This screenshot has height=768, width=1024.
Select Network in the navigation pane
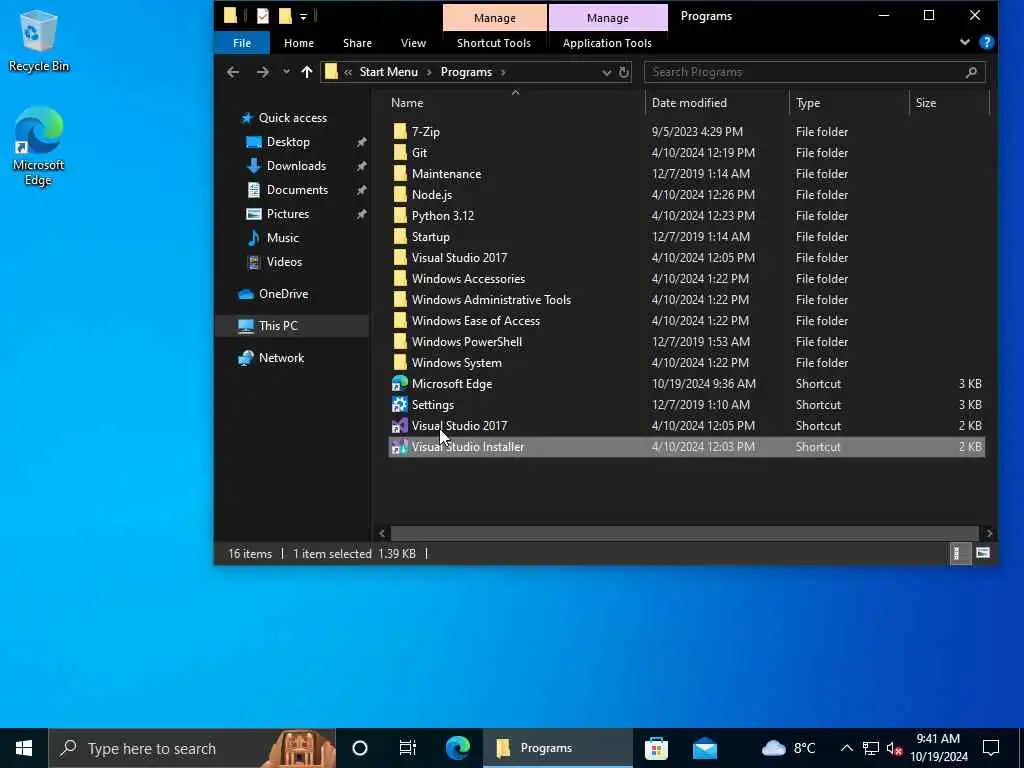click(x=281, y=358)
